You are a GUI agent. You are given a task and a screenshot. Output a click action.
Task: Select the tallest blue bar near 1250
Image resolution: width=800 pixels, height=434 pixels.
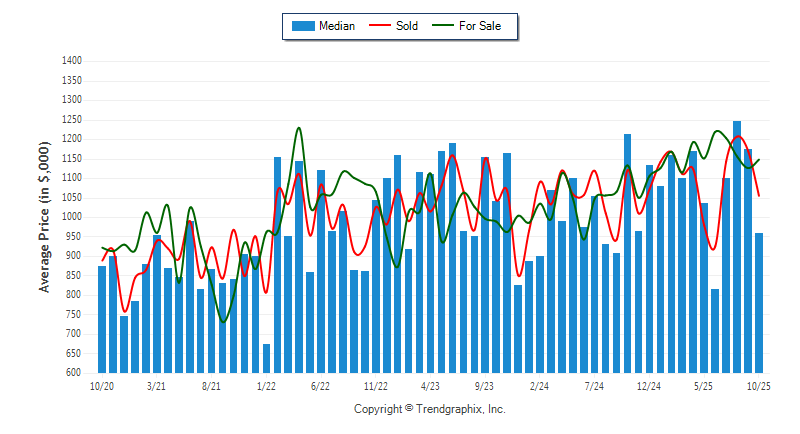click(x=737, y=250)
